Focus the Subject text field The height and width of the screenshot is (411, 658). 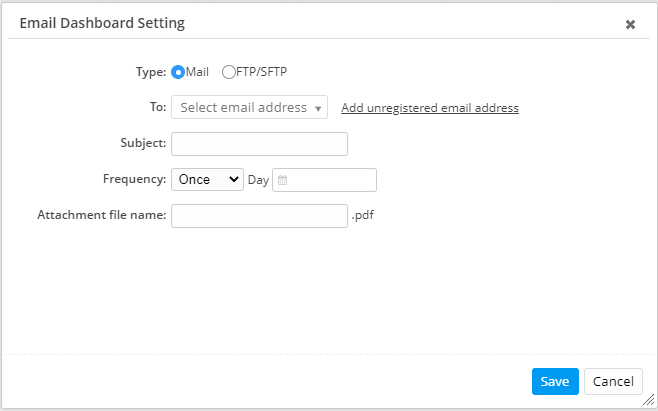pos(259,144)
